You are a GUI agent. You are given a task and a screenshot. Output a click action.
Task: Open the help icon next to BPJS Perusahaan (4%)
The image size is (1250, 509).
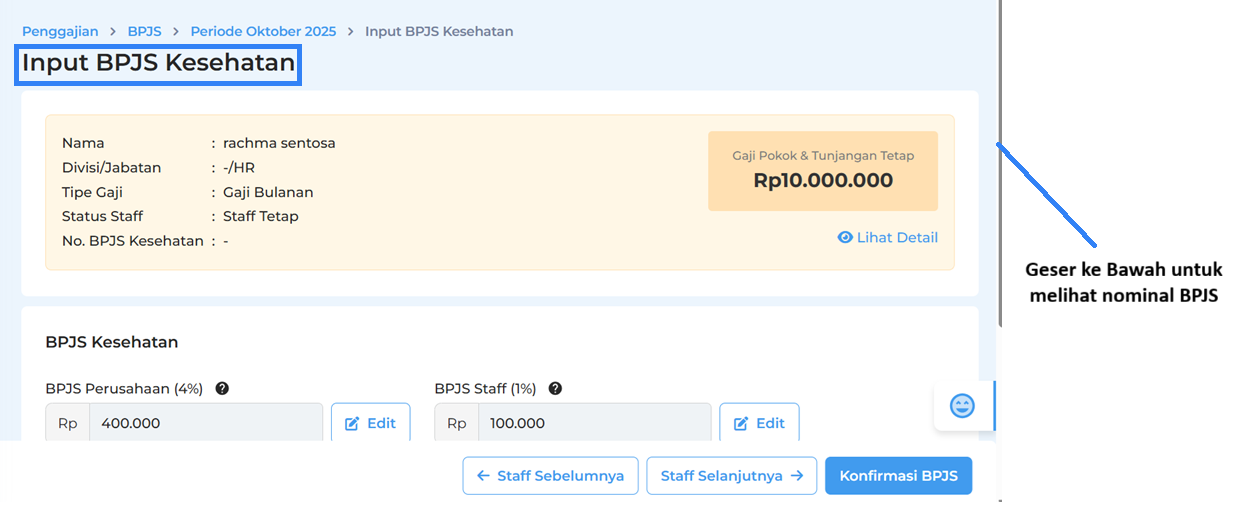coord(222,389)
